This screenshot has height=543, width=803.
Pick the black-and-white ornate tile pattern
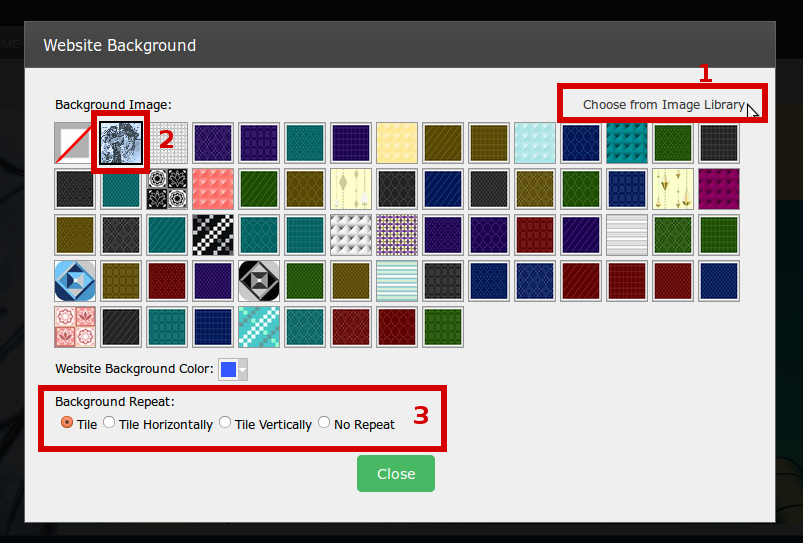167,189
